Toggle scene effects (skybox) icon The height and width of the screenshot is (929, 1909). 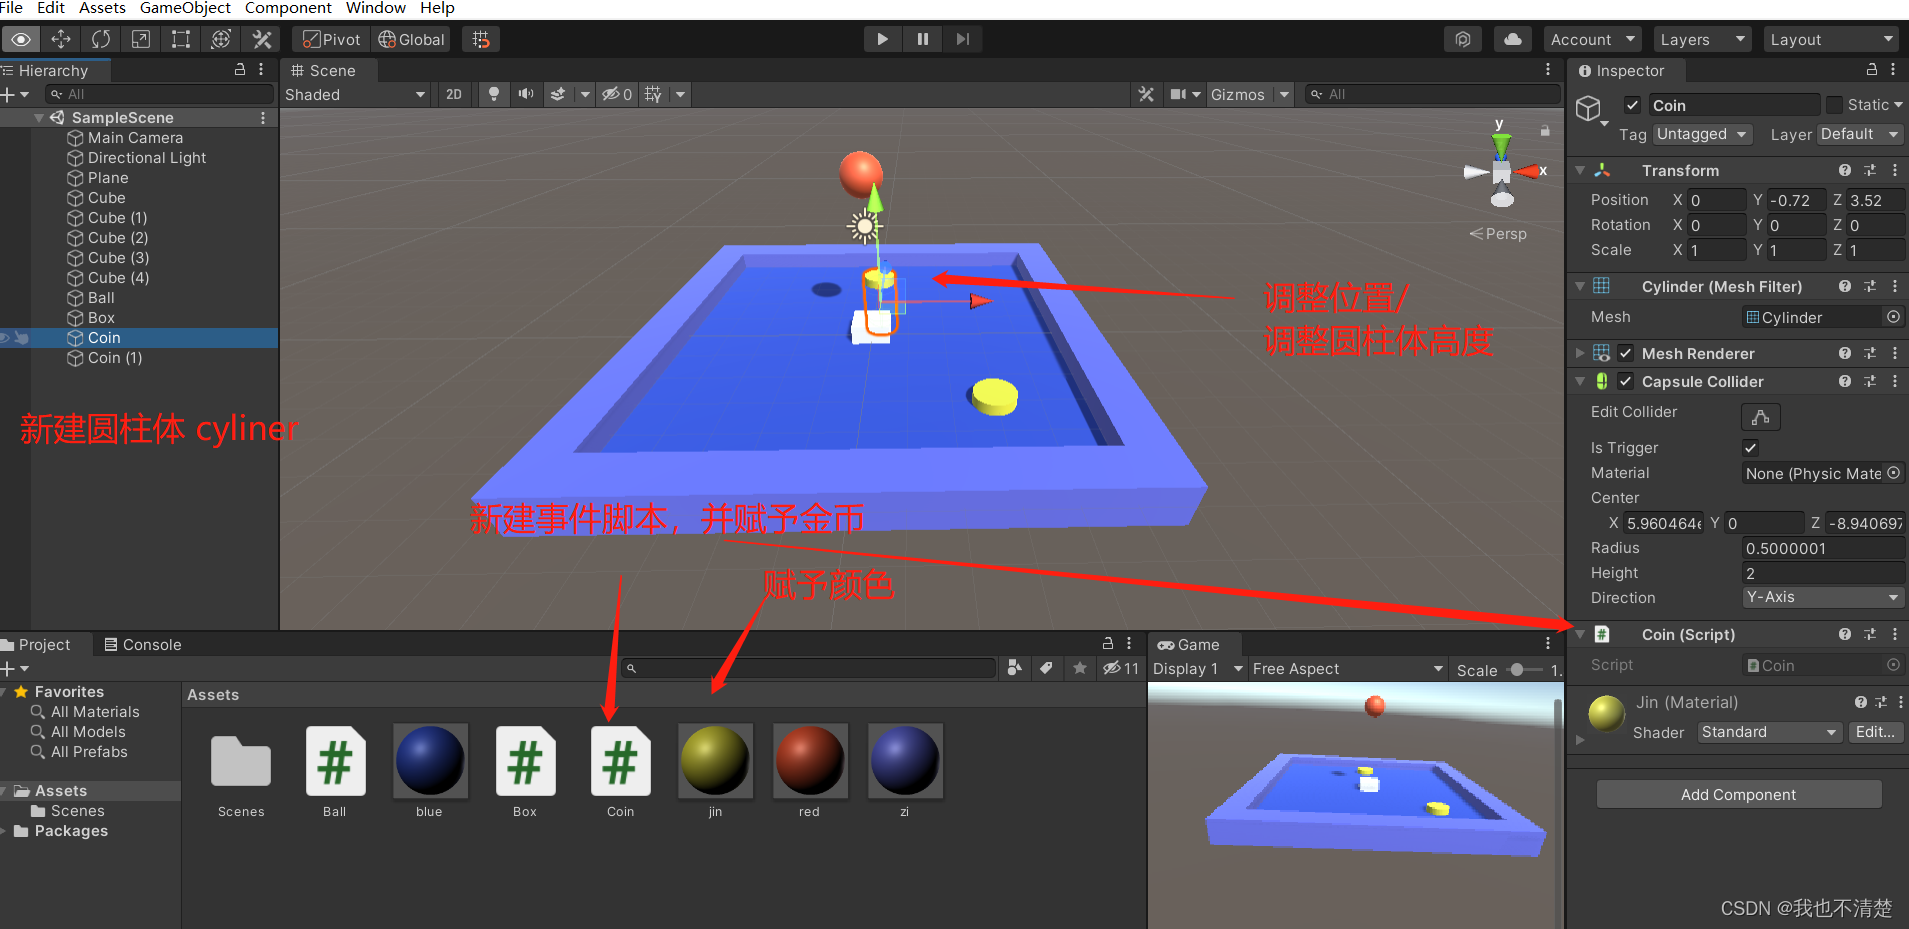point(558,94)
